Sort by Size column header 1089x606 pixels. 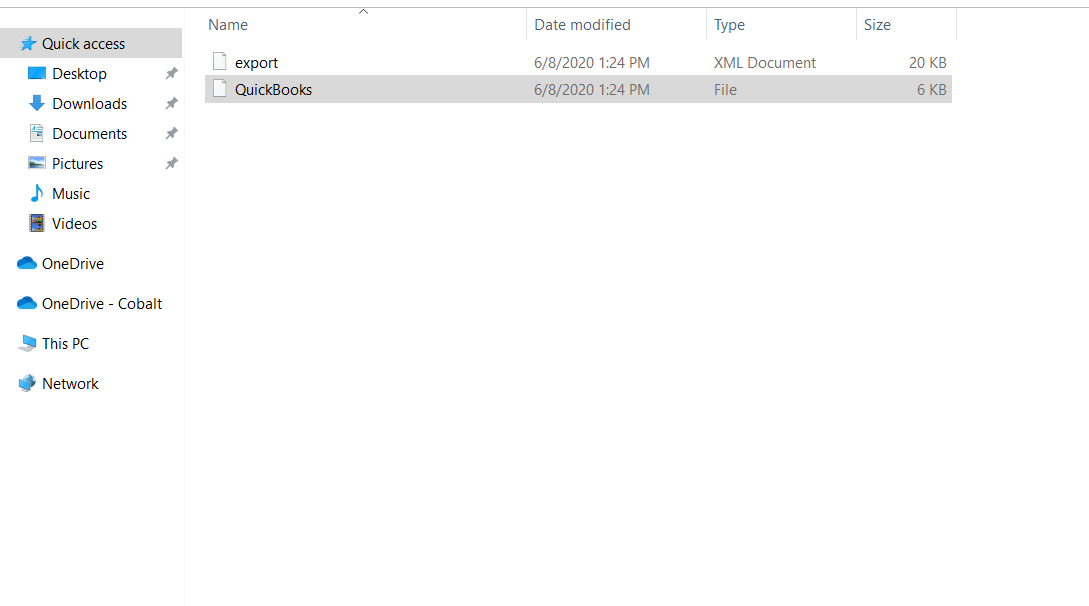coord(877,24)
